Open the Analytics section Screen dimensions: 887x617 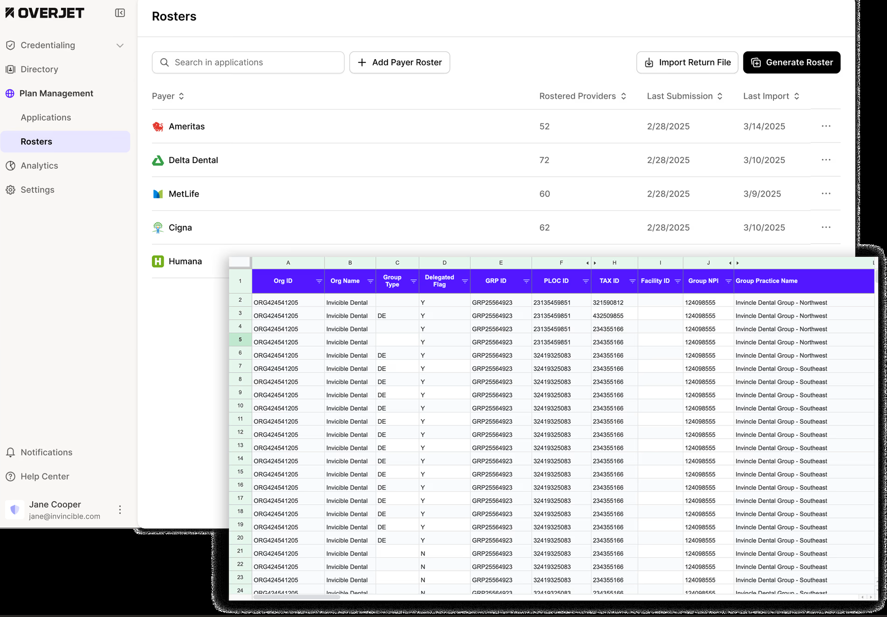(x=39, y=166)
